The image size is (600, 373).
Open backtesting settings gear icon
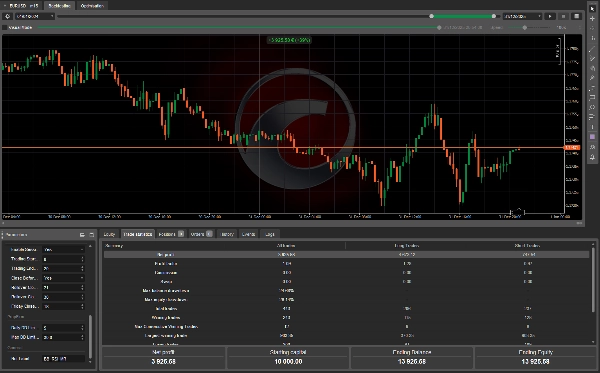coord(7,16)
